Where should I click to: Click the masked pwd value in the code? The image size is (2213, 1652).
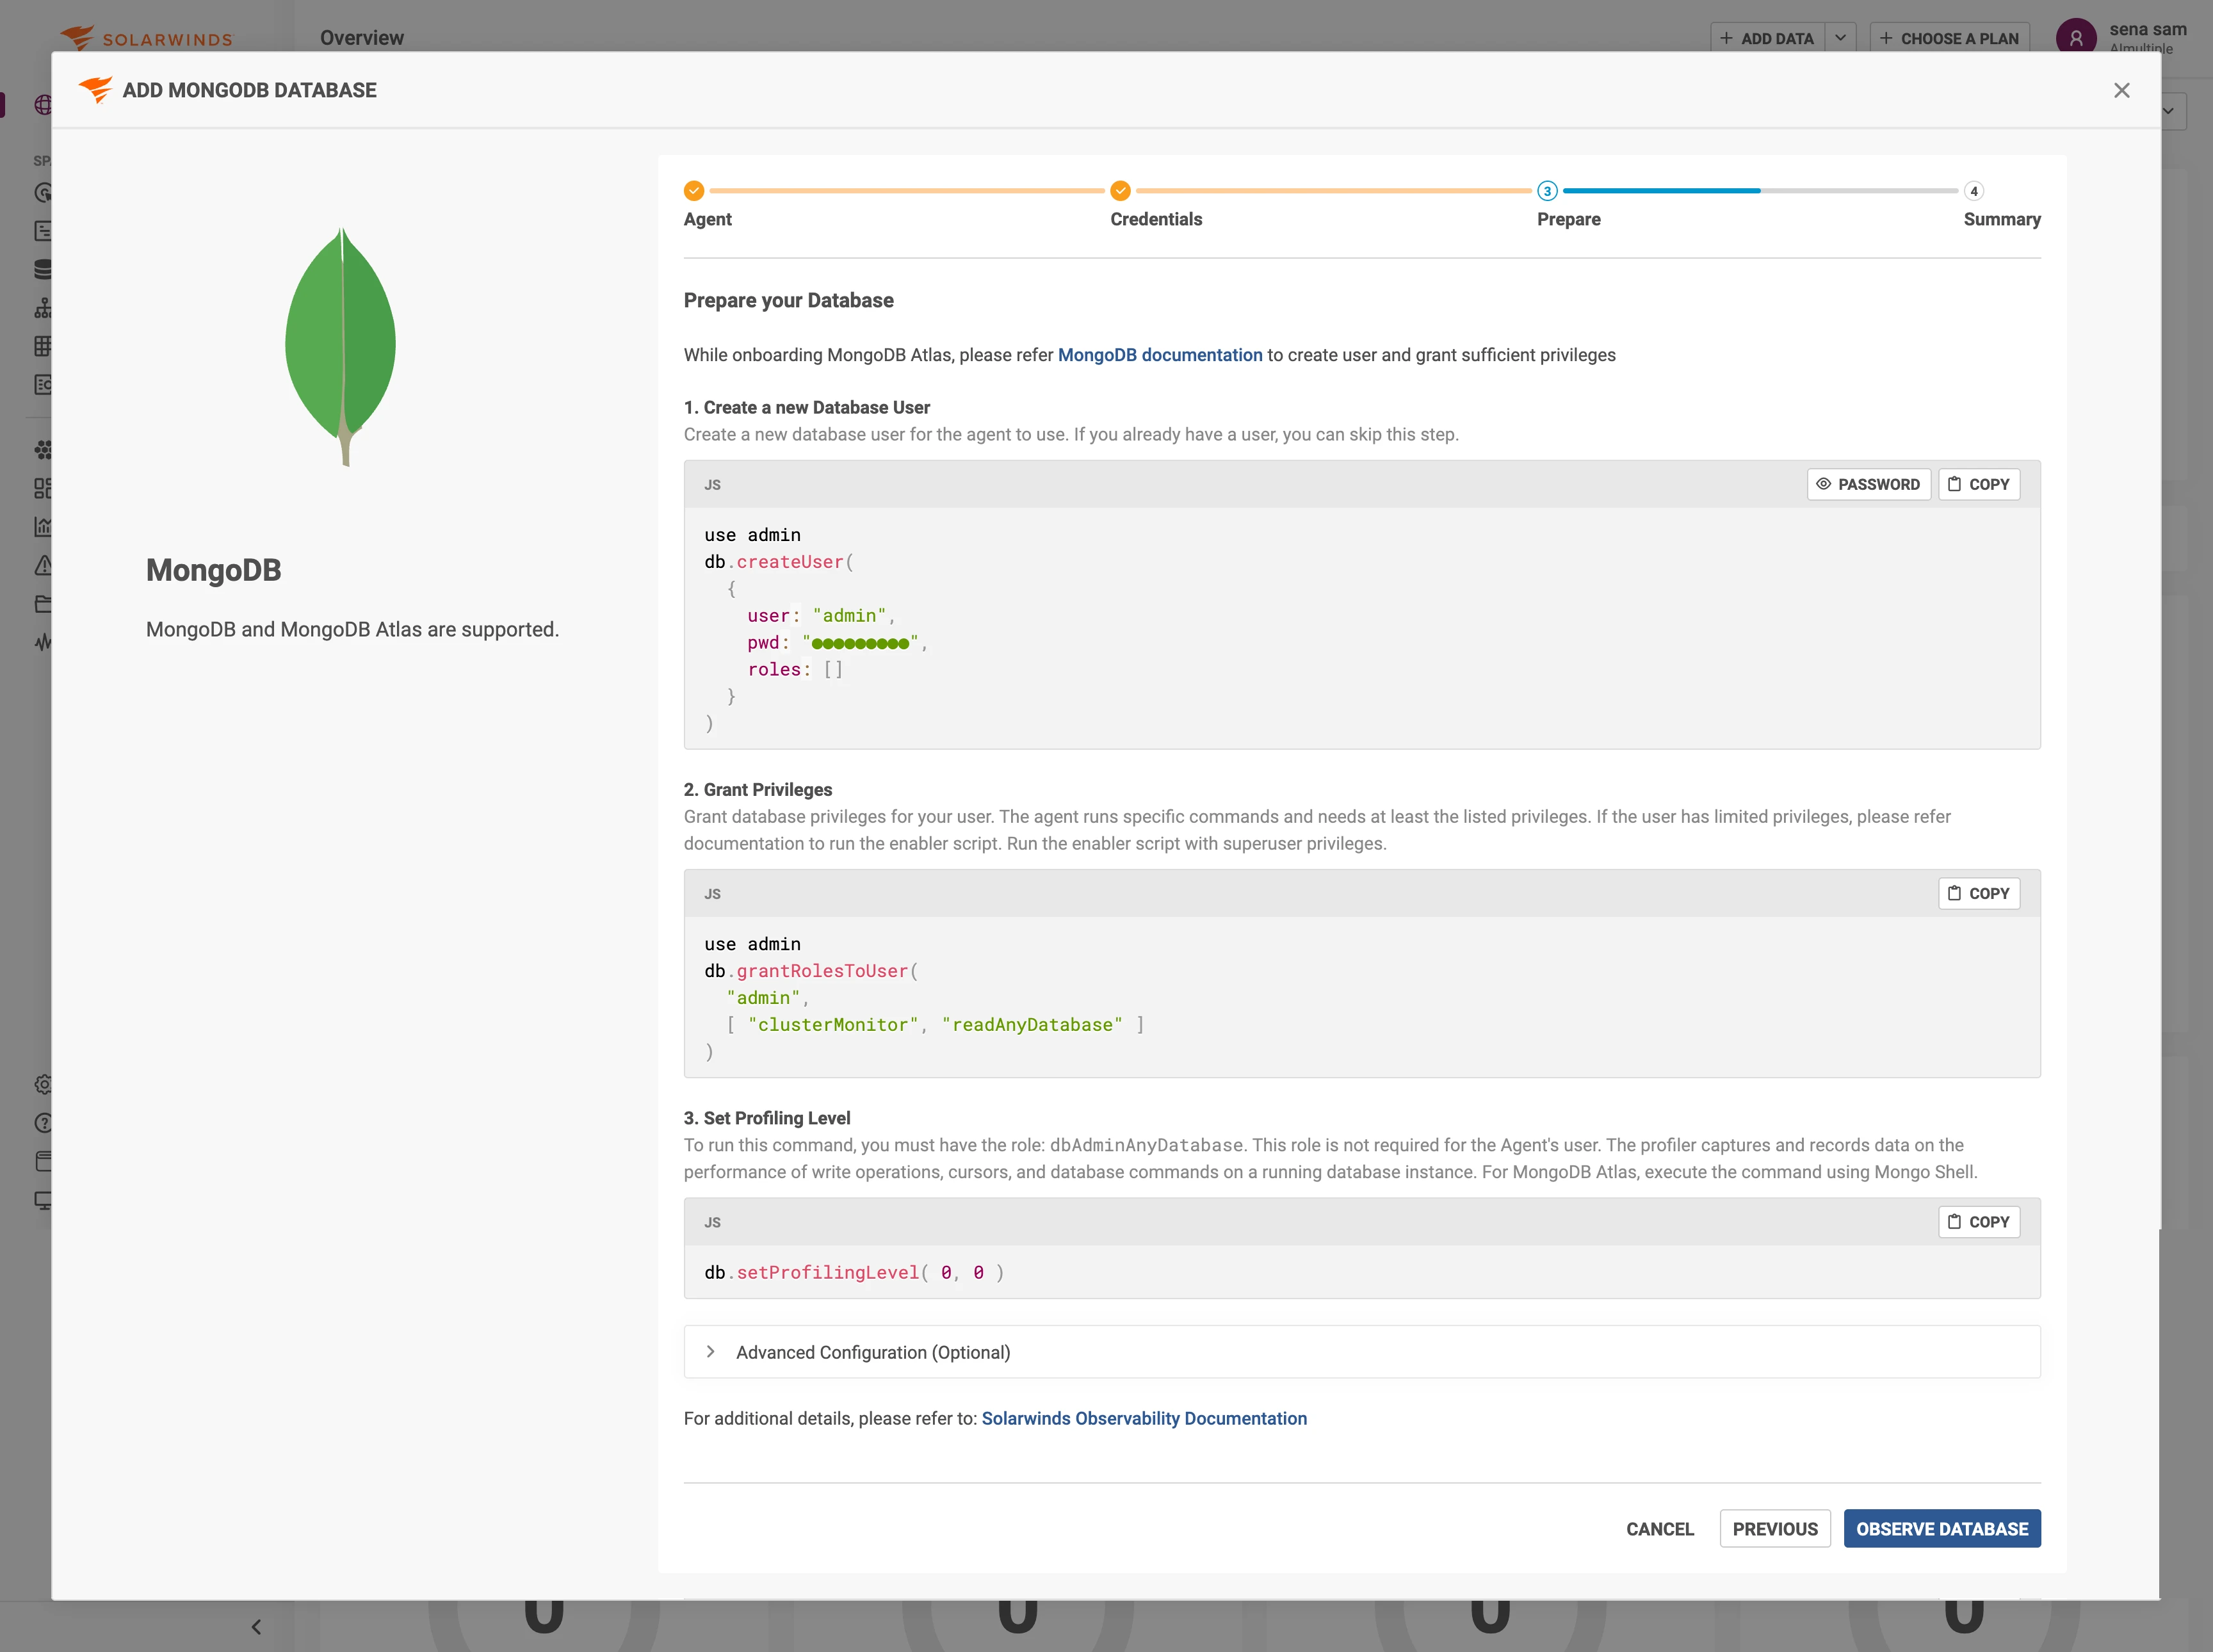(x=860, y=643)
